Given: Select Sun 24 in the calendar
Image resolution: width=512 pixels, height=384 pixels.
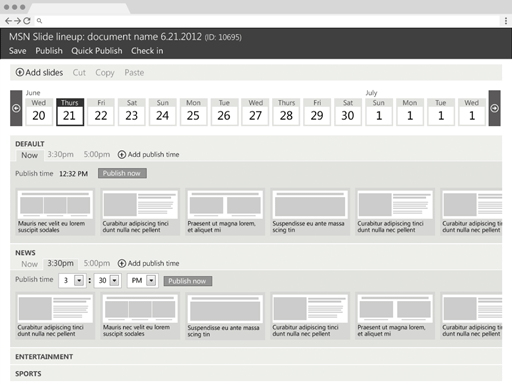Looking at the screenshot, I should point(162,112).
